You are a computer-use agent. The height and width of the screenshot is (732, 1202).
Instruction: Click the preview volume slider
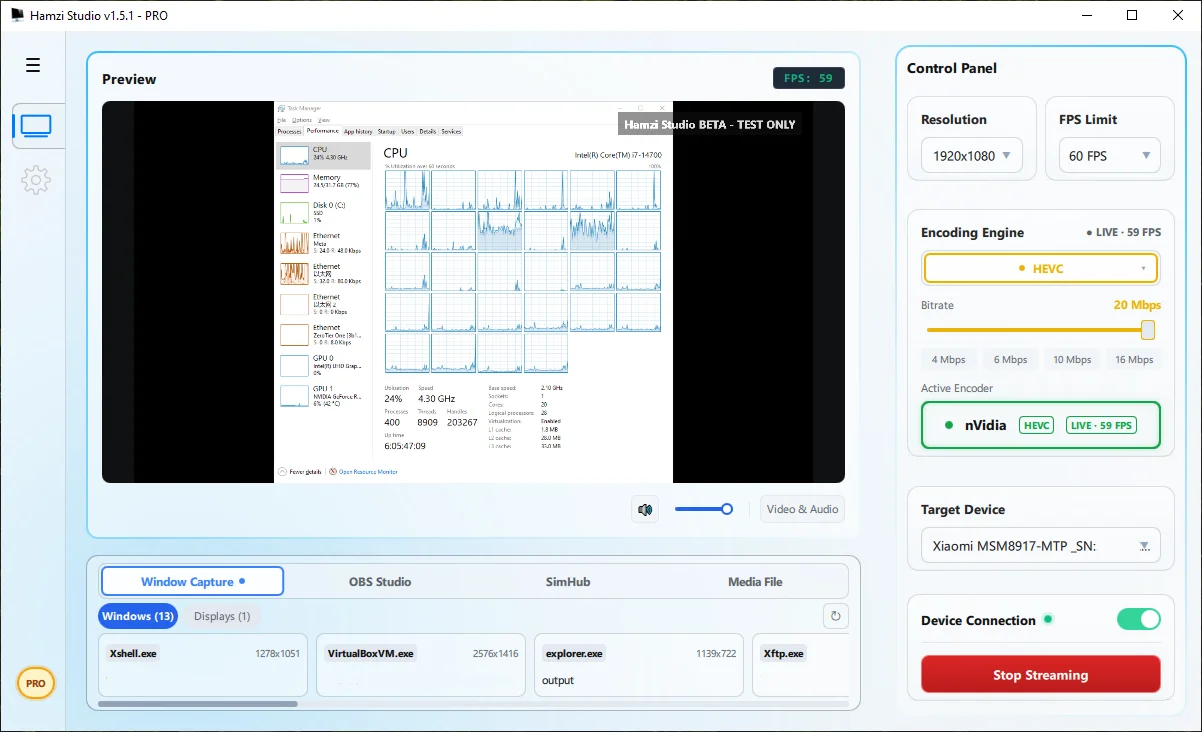pos(704,509)
